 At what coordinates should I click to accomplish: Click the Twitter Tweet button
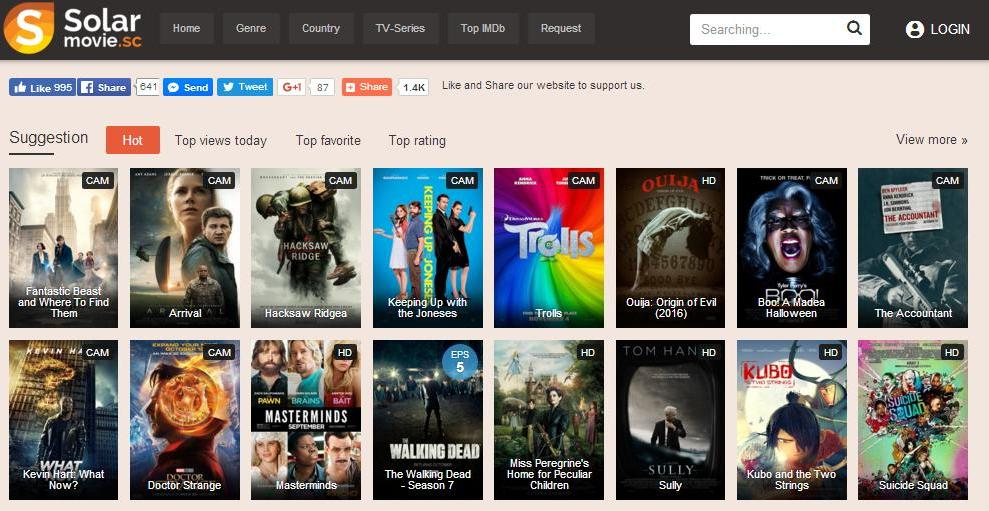(x=245, y=87)
